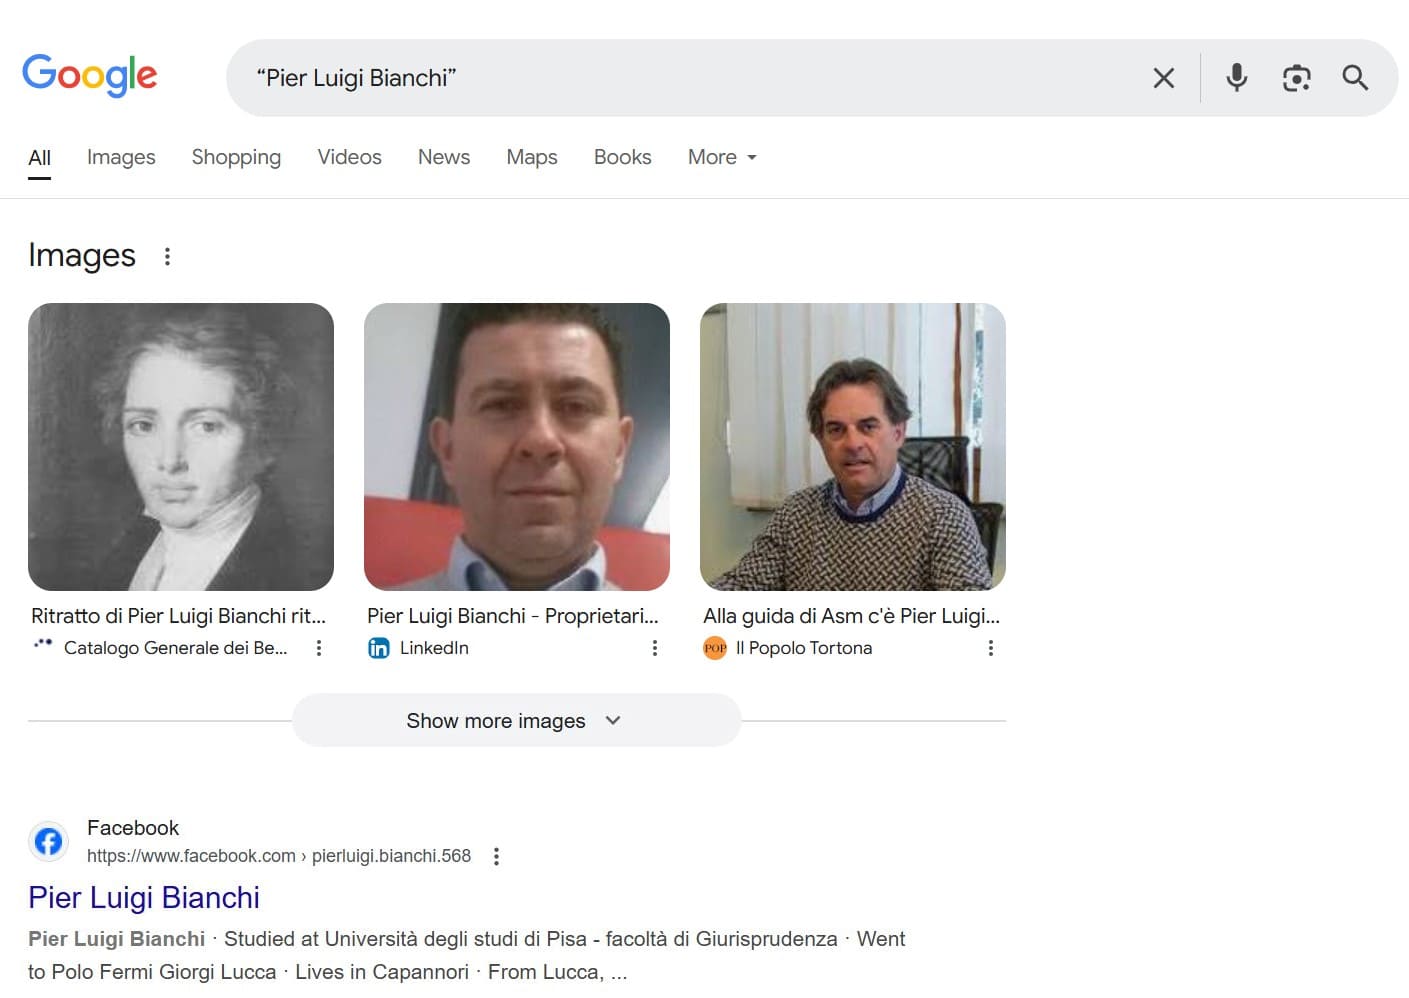Click the Il Popolo Tortona source icon
Screen dimensions: 1409x998
[x=715, y=648]
